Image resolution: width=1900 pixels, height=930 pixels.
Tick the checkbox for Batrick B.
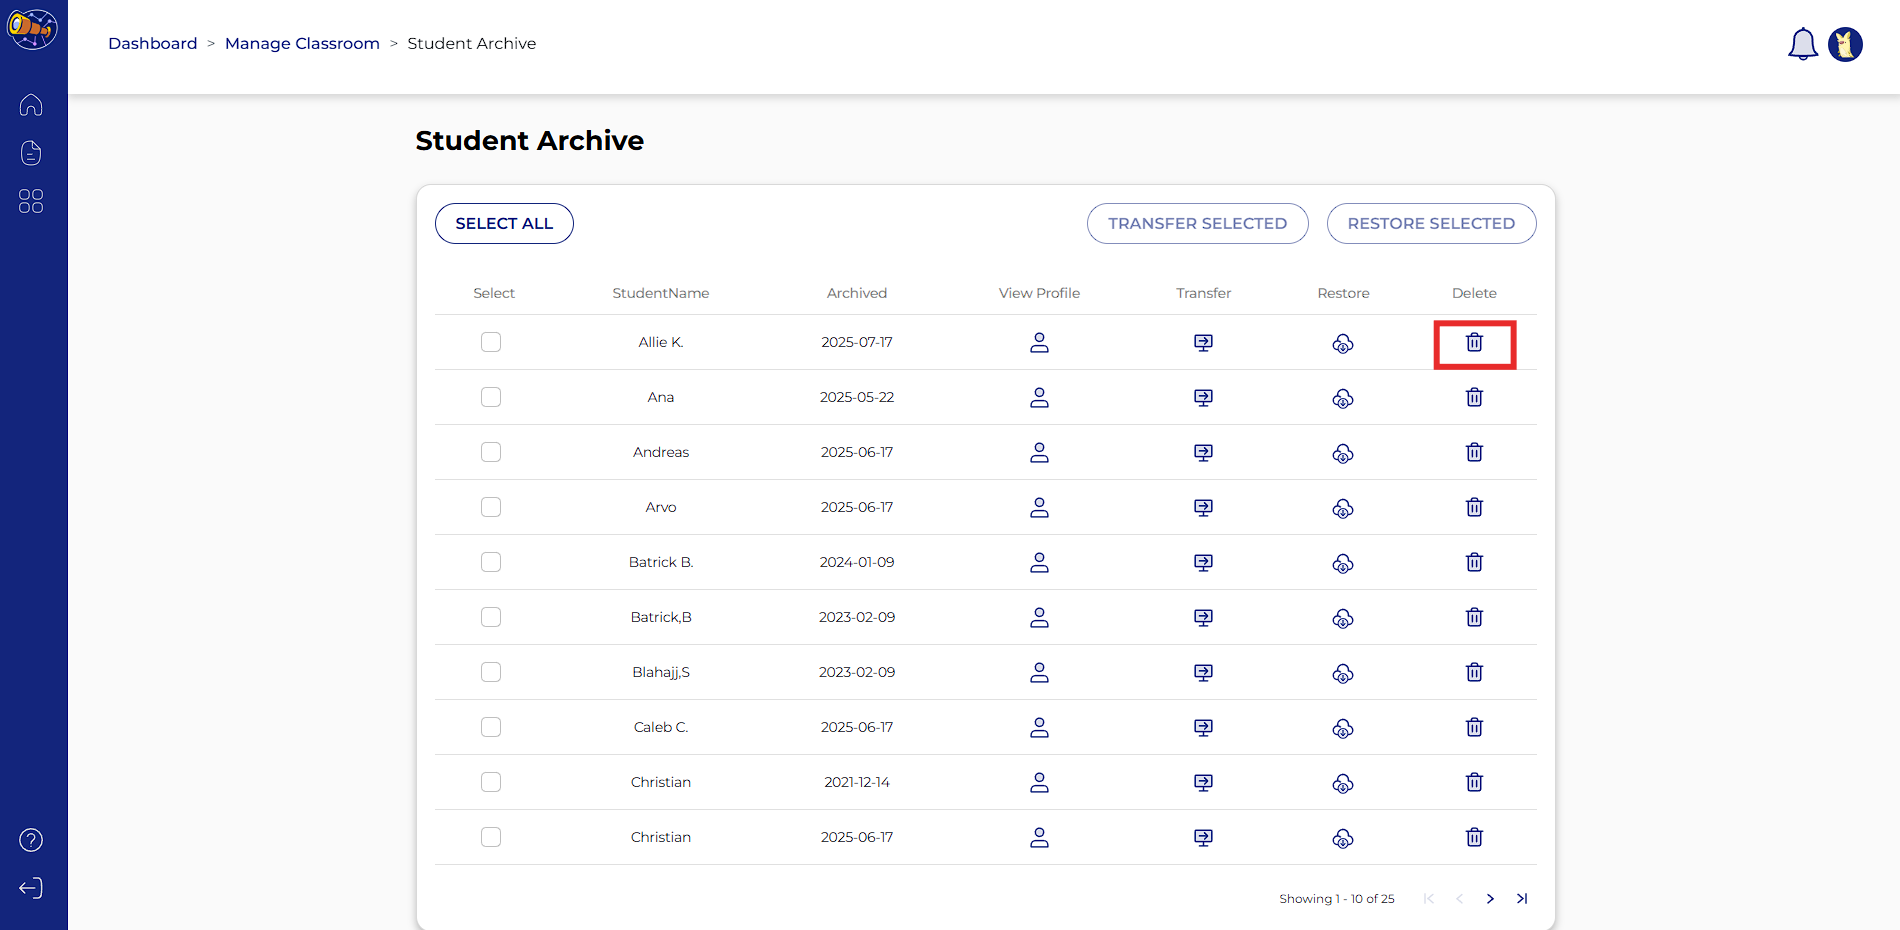(x=491, y=562)
